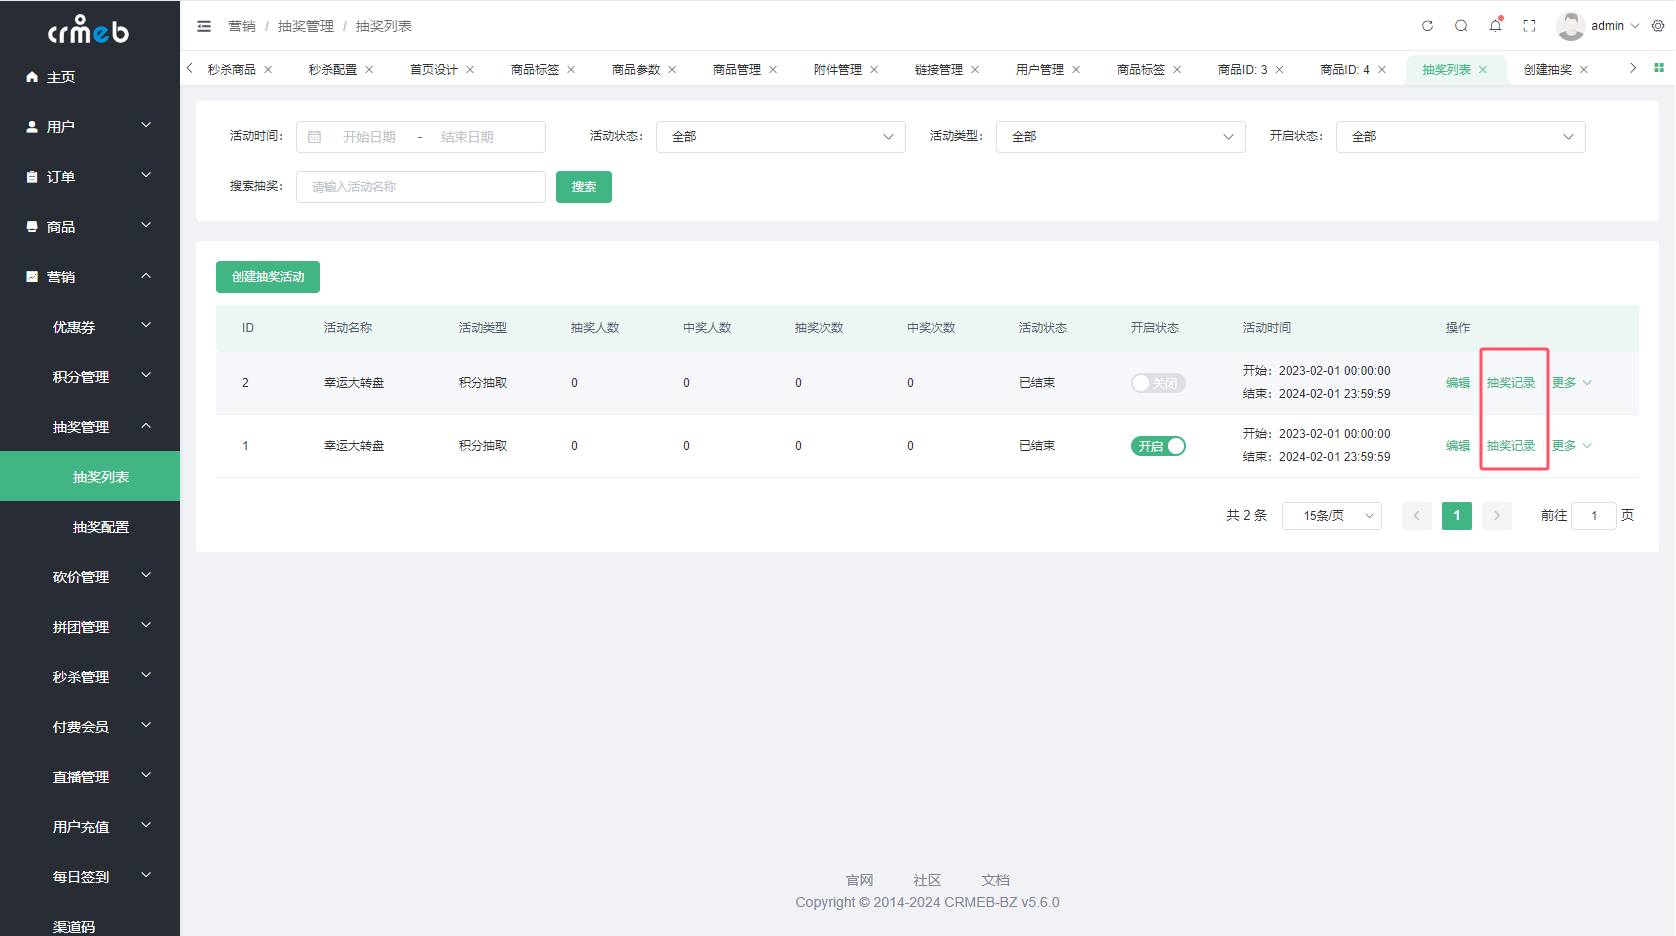Open the notification bell icon
The height and width of the screenshot is (936, 1676).
[x=1494, y=26]
